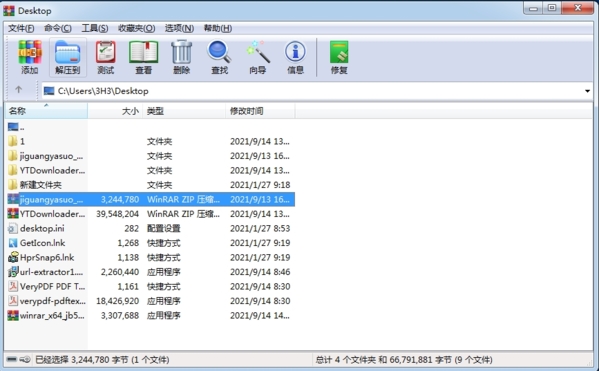599x371 pixels.
Task: Open the 工具(S) menu
Action: tap(95, 28)
